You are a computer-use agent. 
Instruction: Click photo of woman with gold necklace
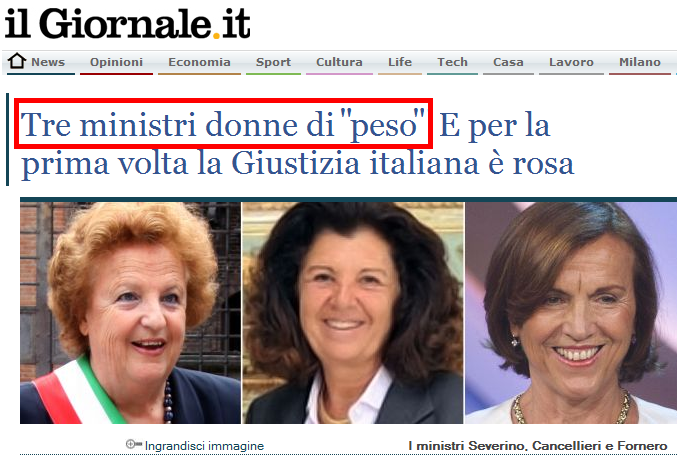point(571,313)
